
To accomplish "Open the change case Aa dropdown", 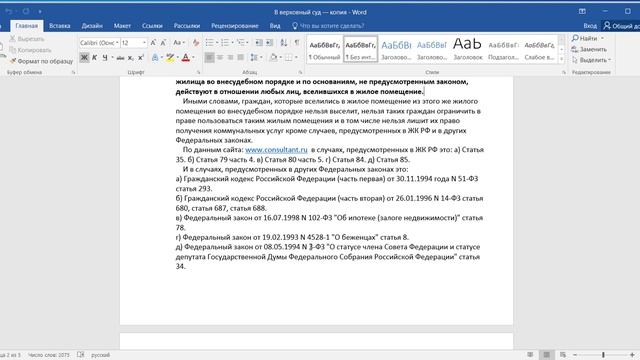I will tap(179, 42).
